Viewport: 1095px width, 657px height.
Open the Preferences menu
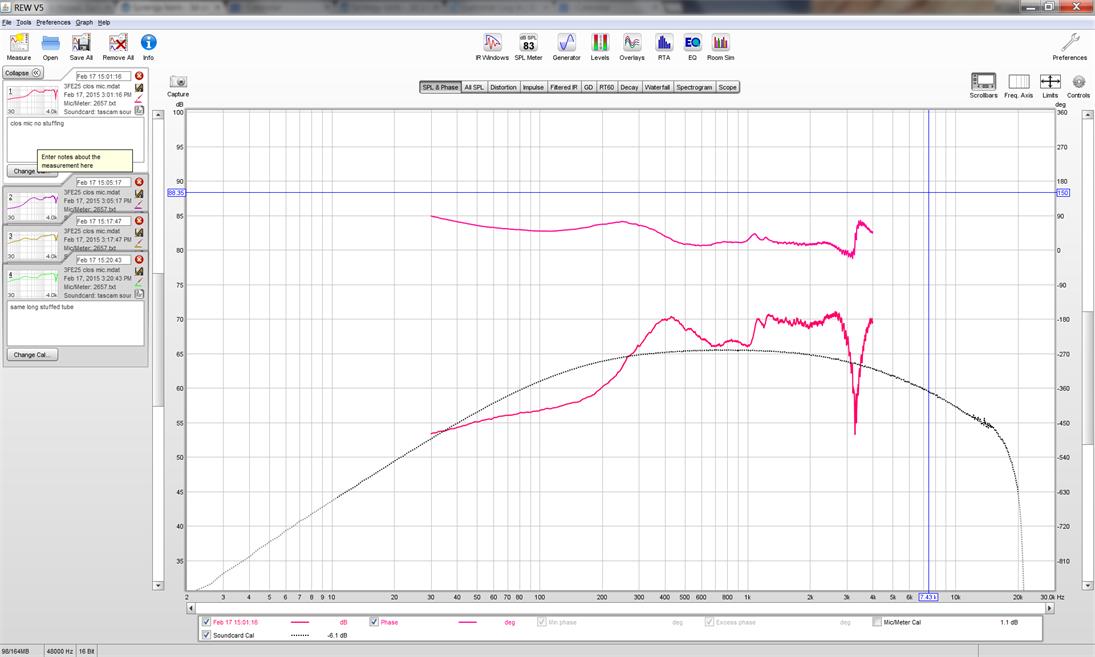pyautogui.click(x=53, y=22)
